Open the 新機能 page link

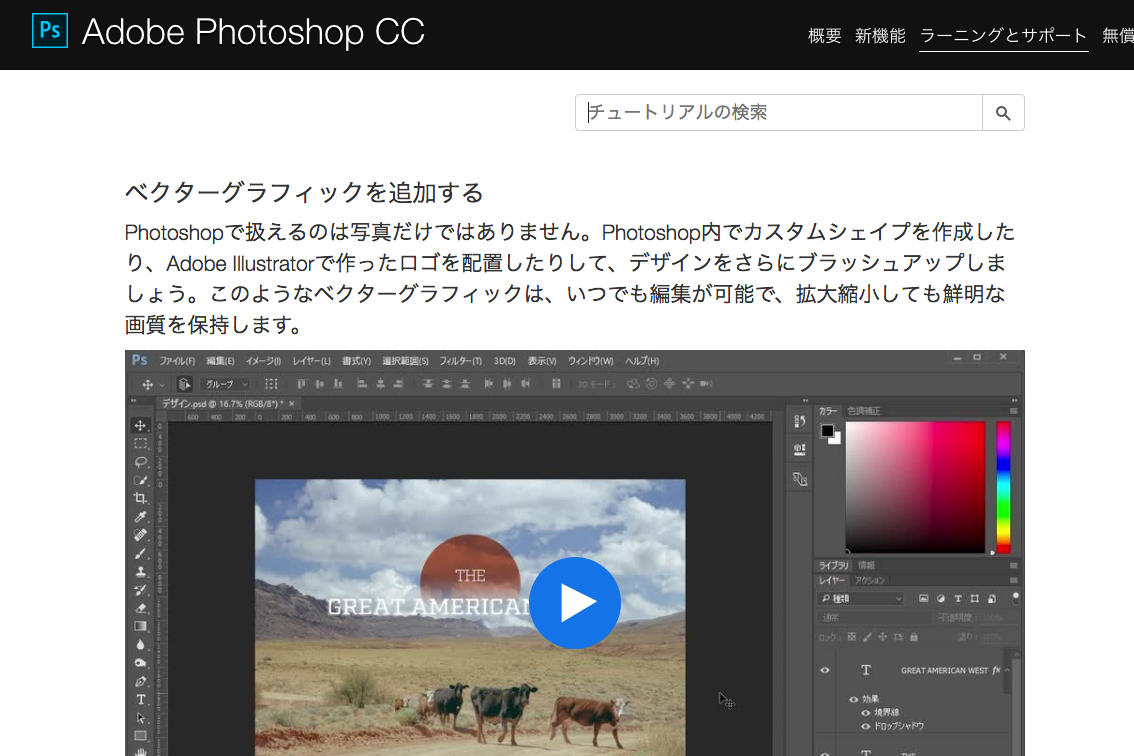(x=880, y=35)
